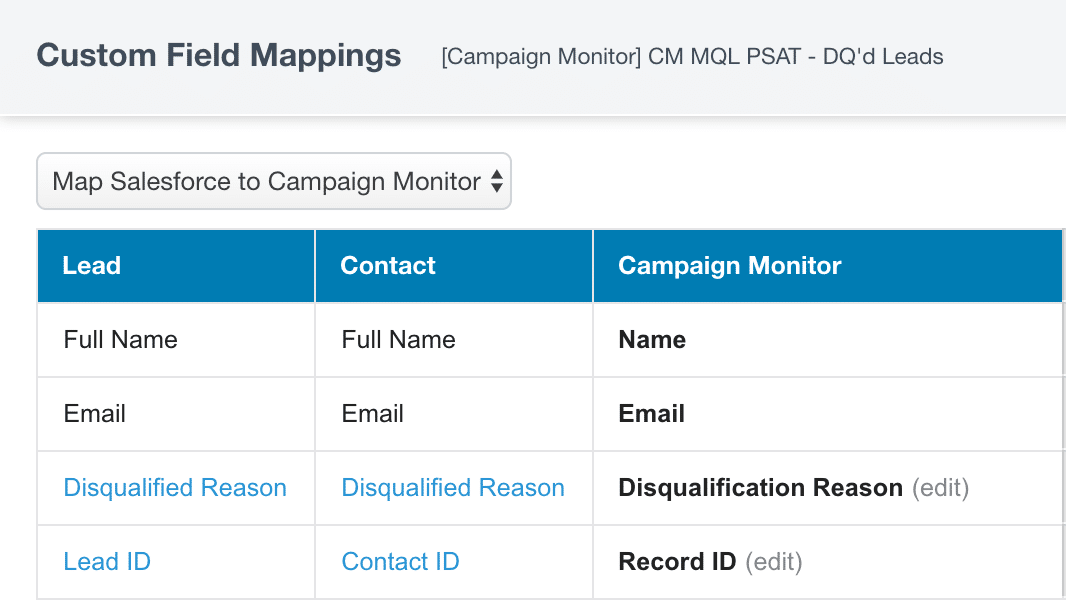Click the Contact column Email cell
Viewport: 1066px width, 604px height.
454,414
